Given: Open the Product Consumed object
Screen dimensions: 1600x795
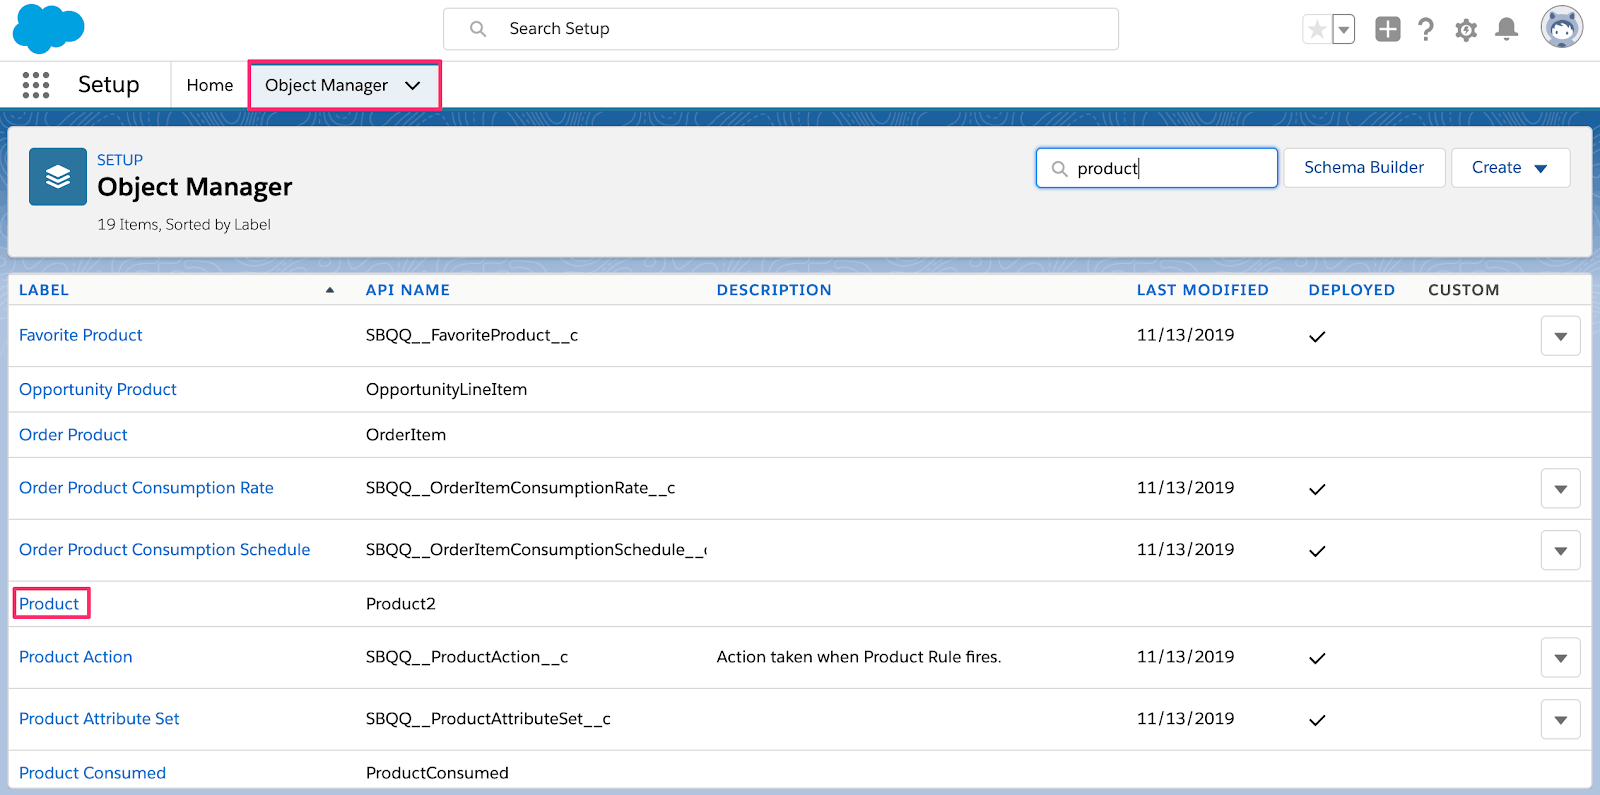Looking at the screenshot, I should [x=92, y=773].
